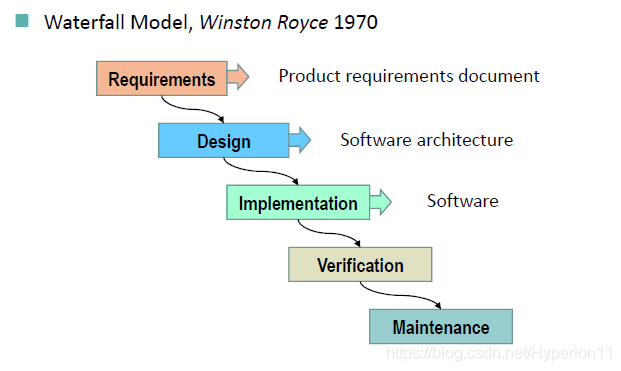Click the green arrow beside Implementation

coord(381,202)
